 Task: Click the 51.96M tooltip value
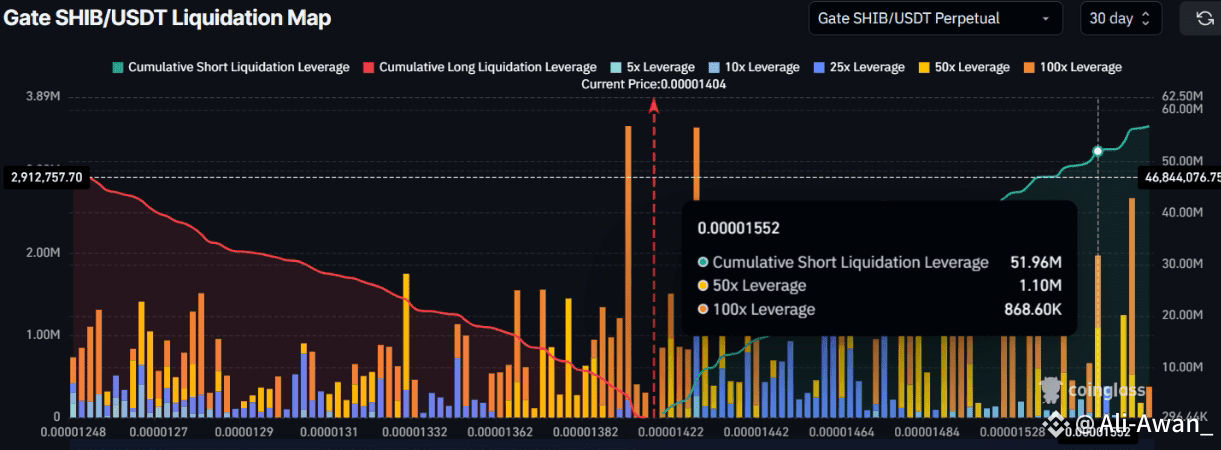pyautogui.click(x=1035, y=262)
